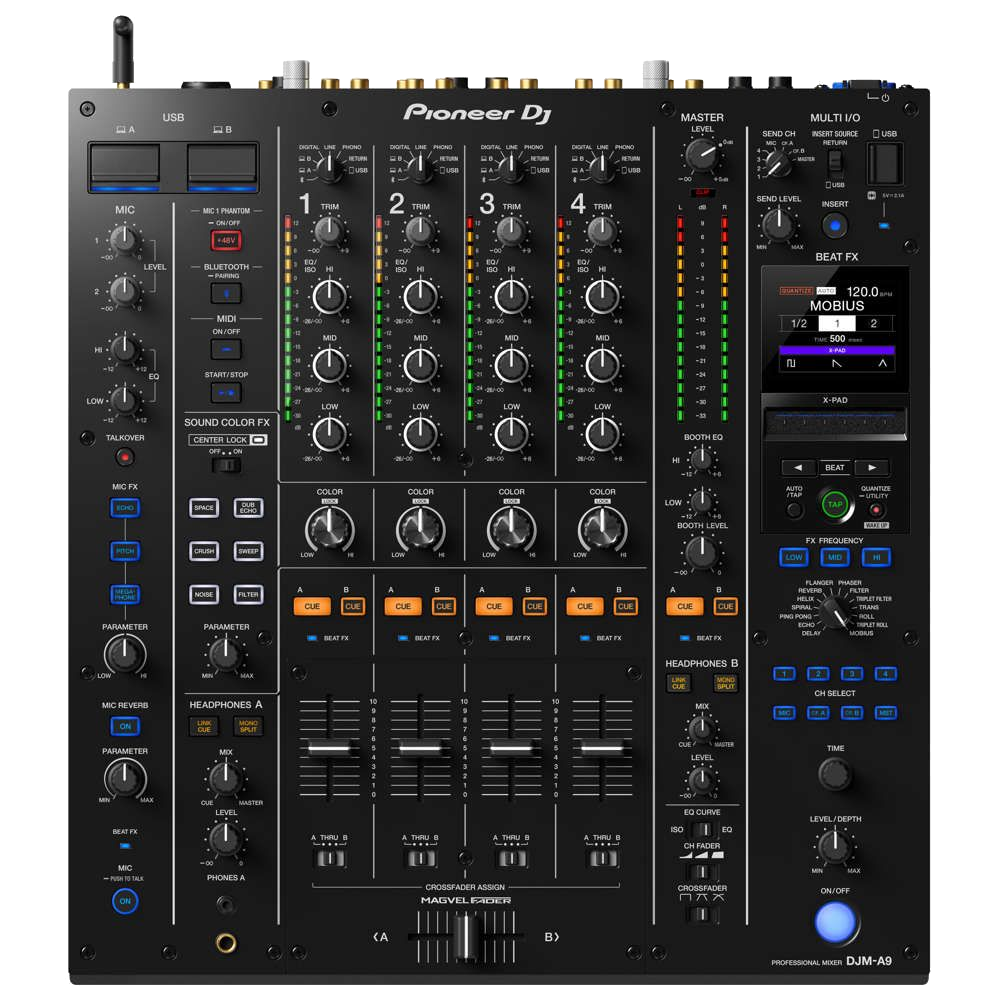
Task: Toggle Headphones B MONO SPLIT
Action: click(725, 683)
